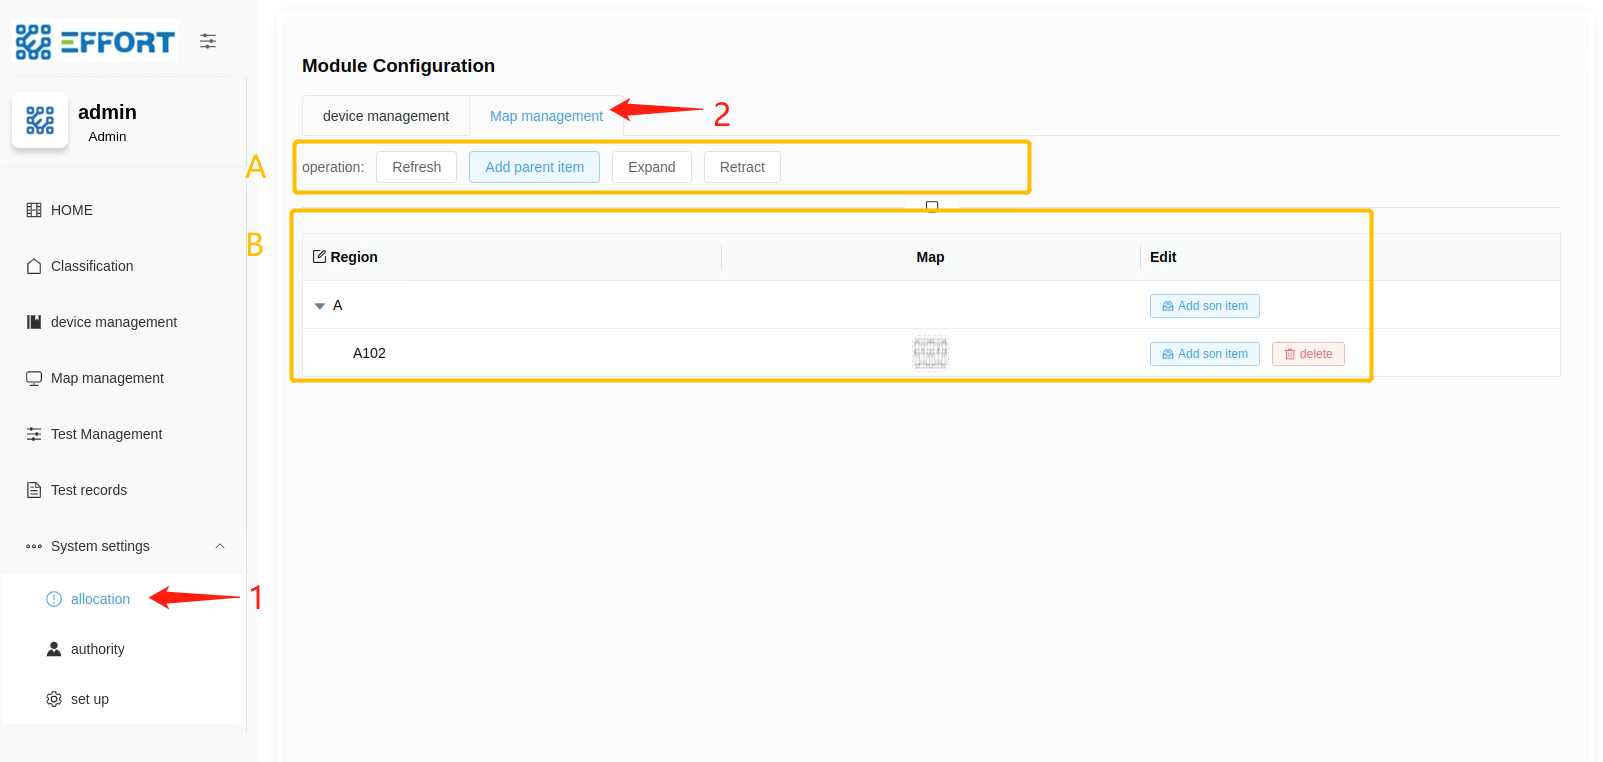Viewport: 1603px width, 762px height.
Task: Open HOME from the sidebar
Action: pyautogui.click(x=71, y=210)
